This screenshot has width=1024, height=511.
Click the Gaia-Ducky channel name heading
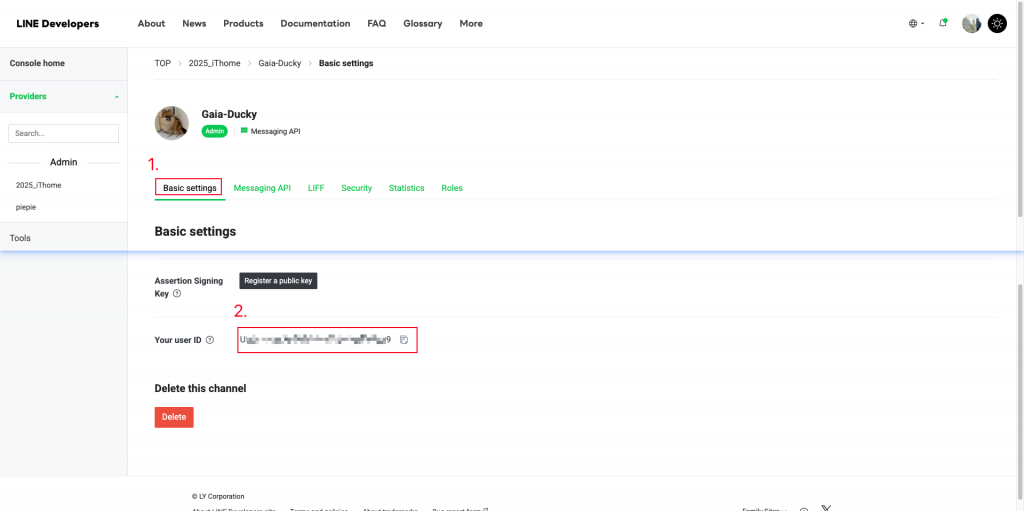(x=229, y=114)
